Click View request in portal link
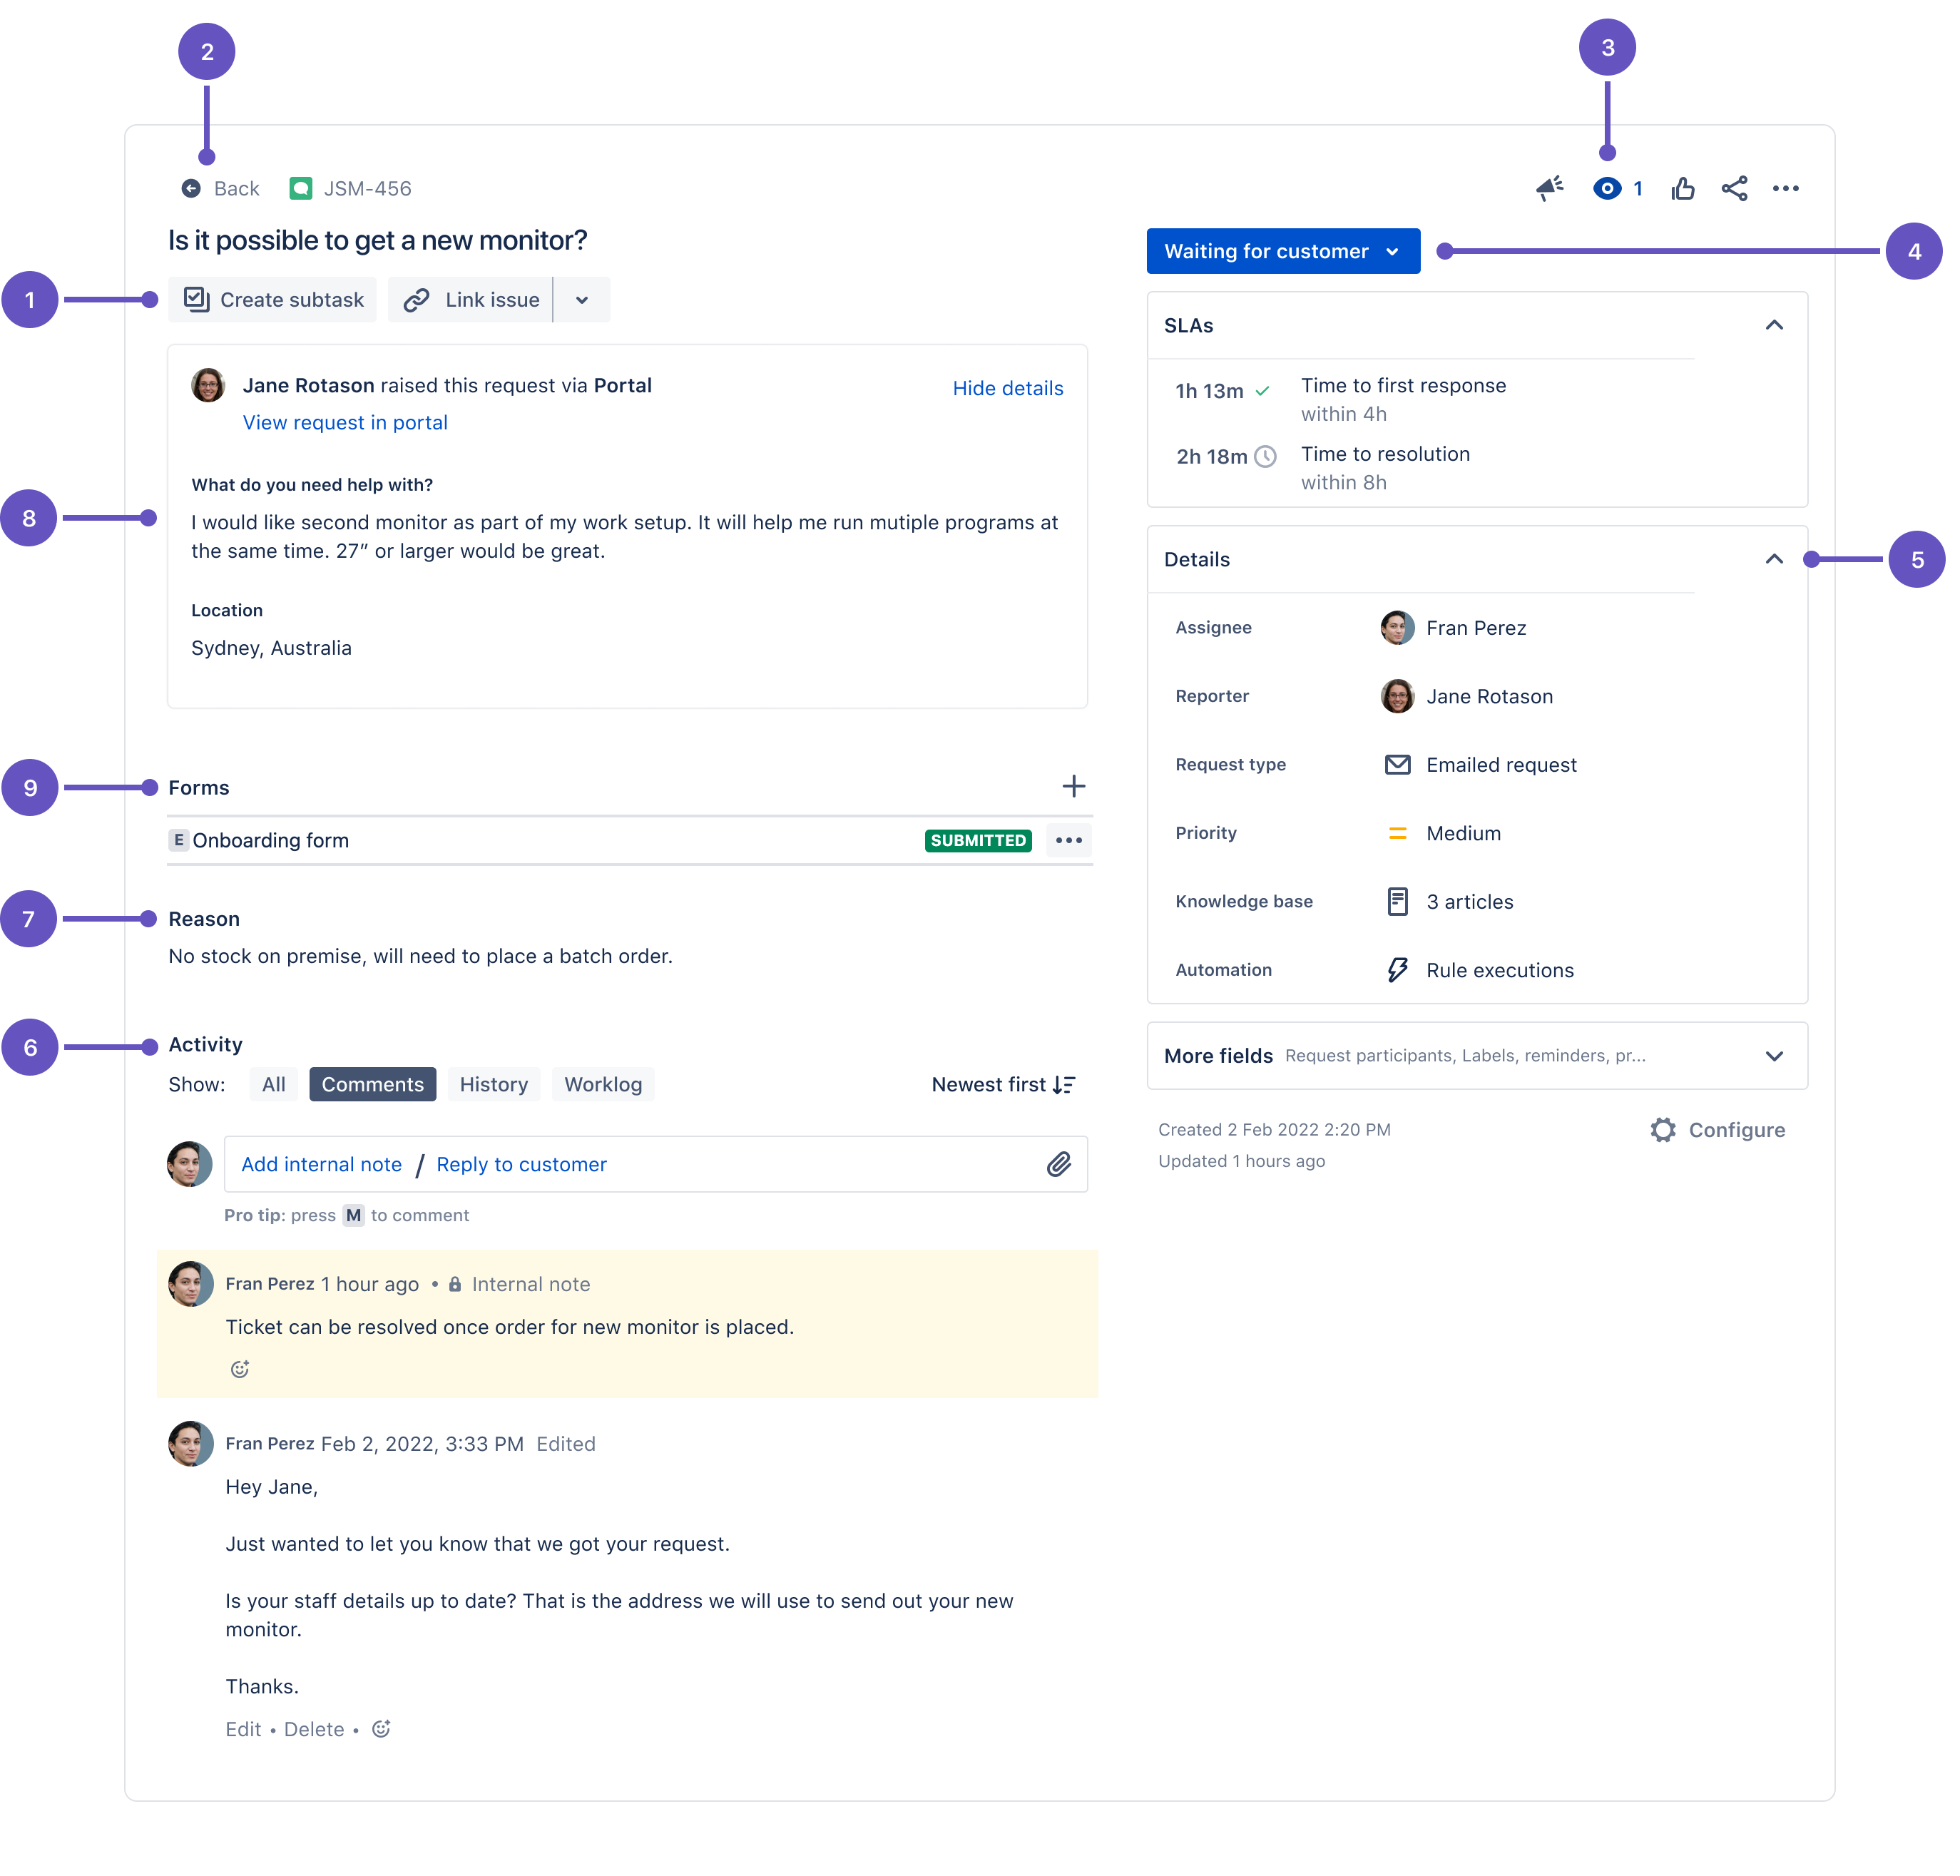The width and height of the screenshot is (1960, 1876). 344,422
